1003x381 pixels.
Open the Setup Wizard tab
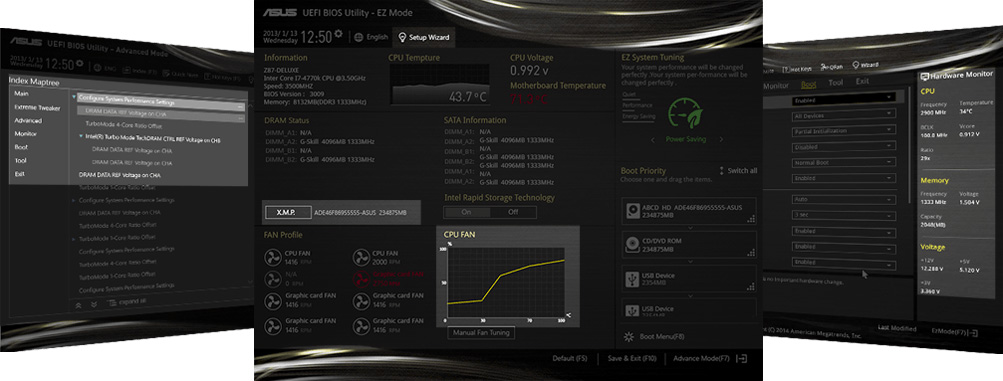[x=423, y=37]
